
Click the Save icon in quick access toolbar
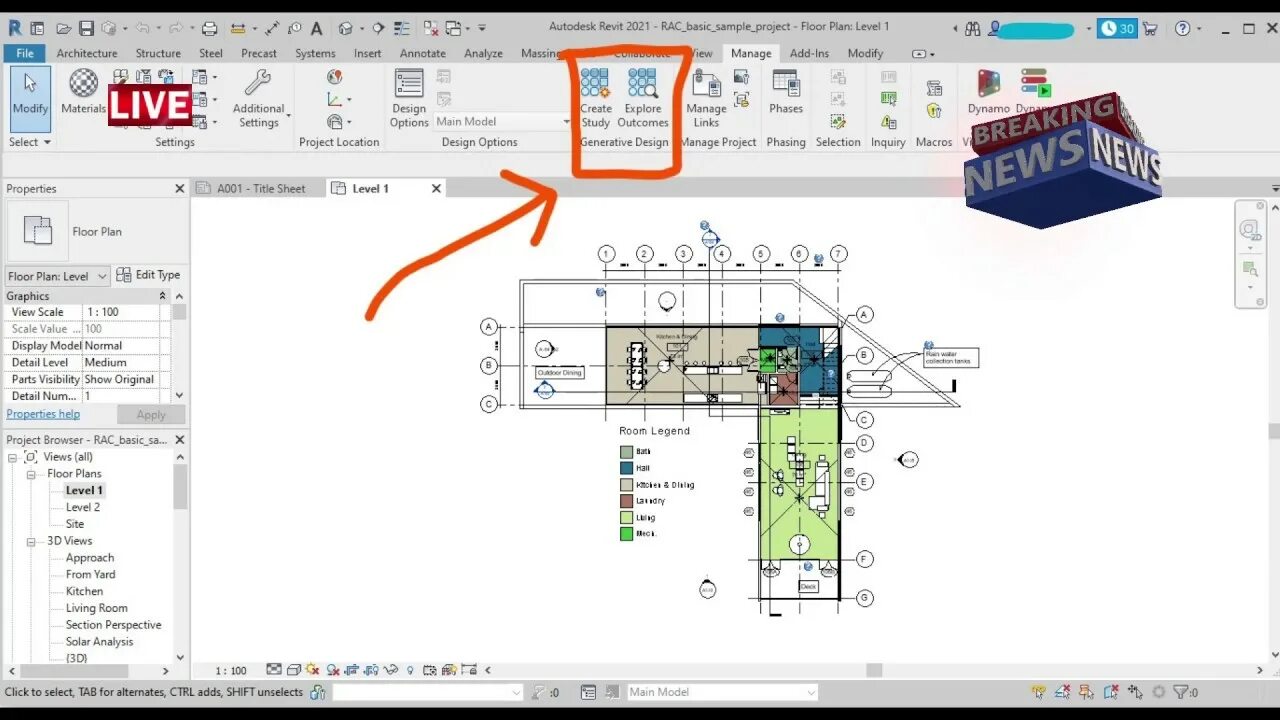click(x=86, y=28)
